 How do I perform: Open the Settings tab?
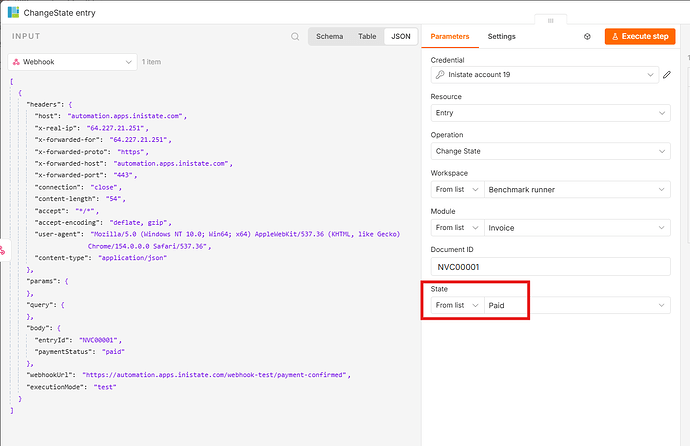coord(501,37)
